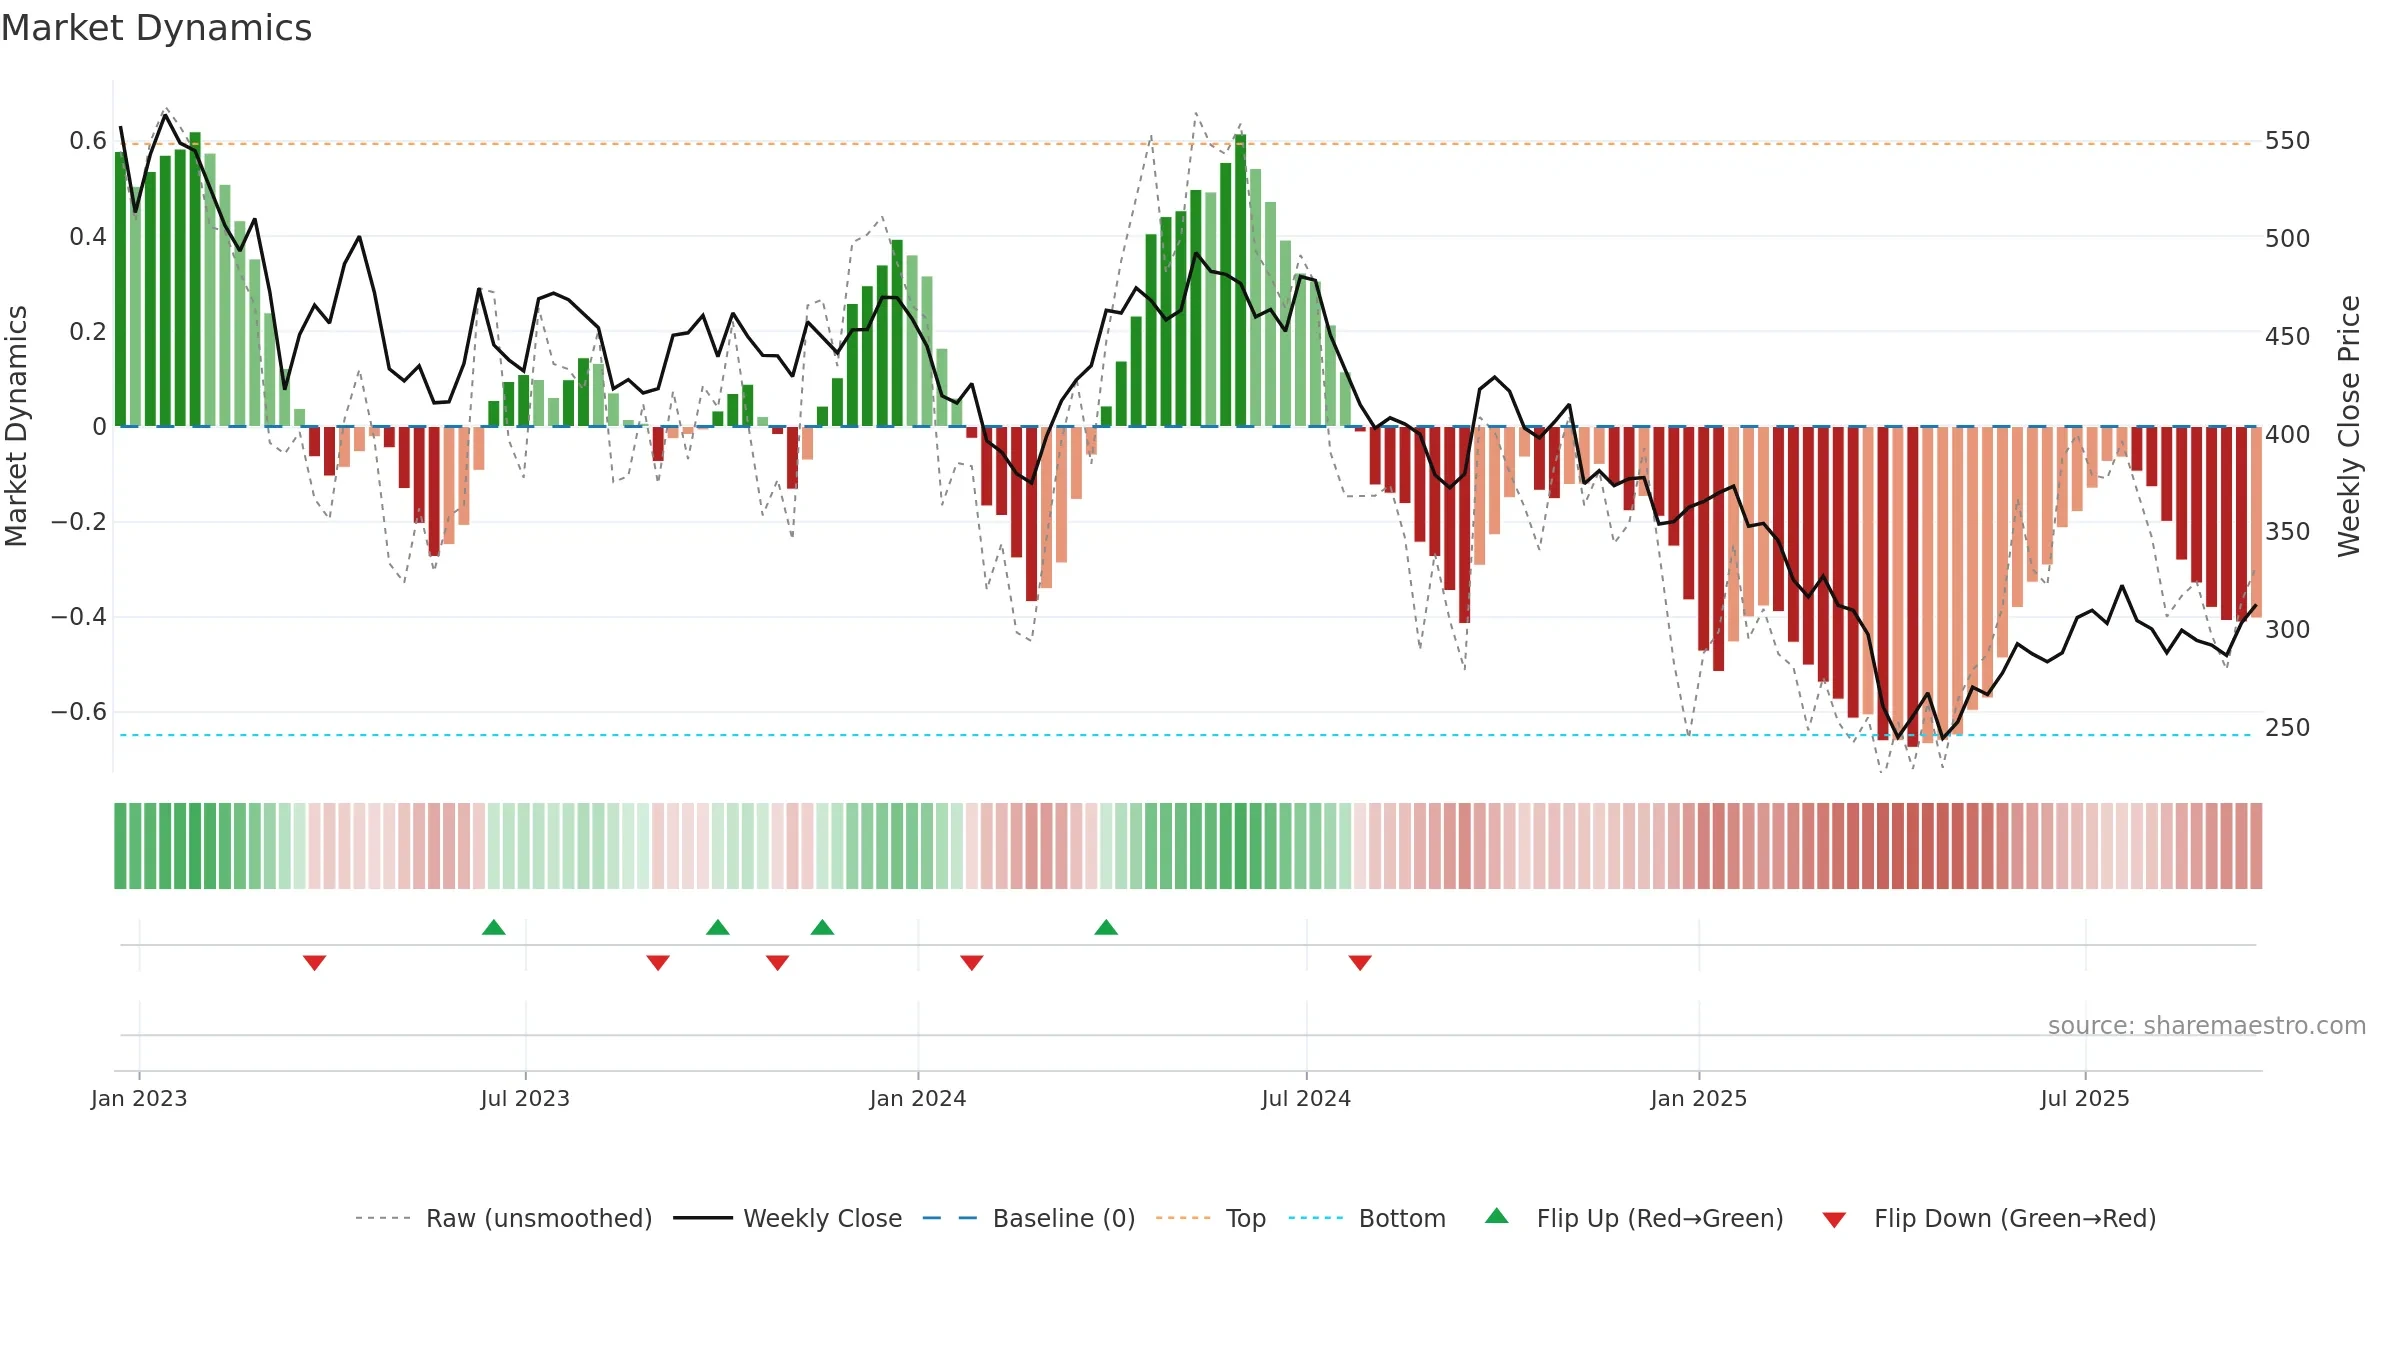2400x1350 pixels.
Task: Click the Jan 2024 x-axis label
Action: pos(918,1098)
